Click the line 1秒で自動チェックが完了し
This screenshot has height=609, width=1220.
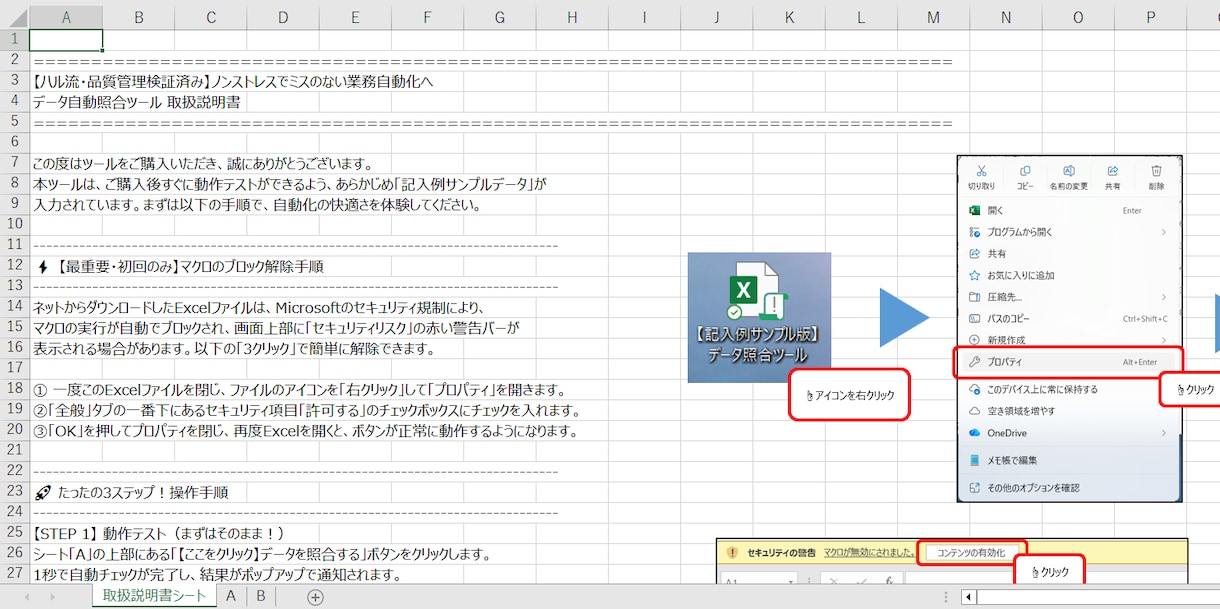coord(216,575)
